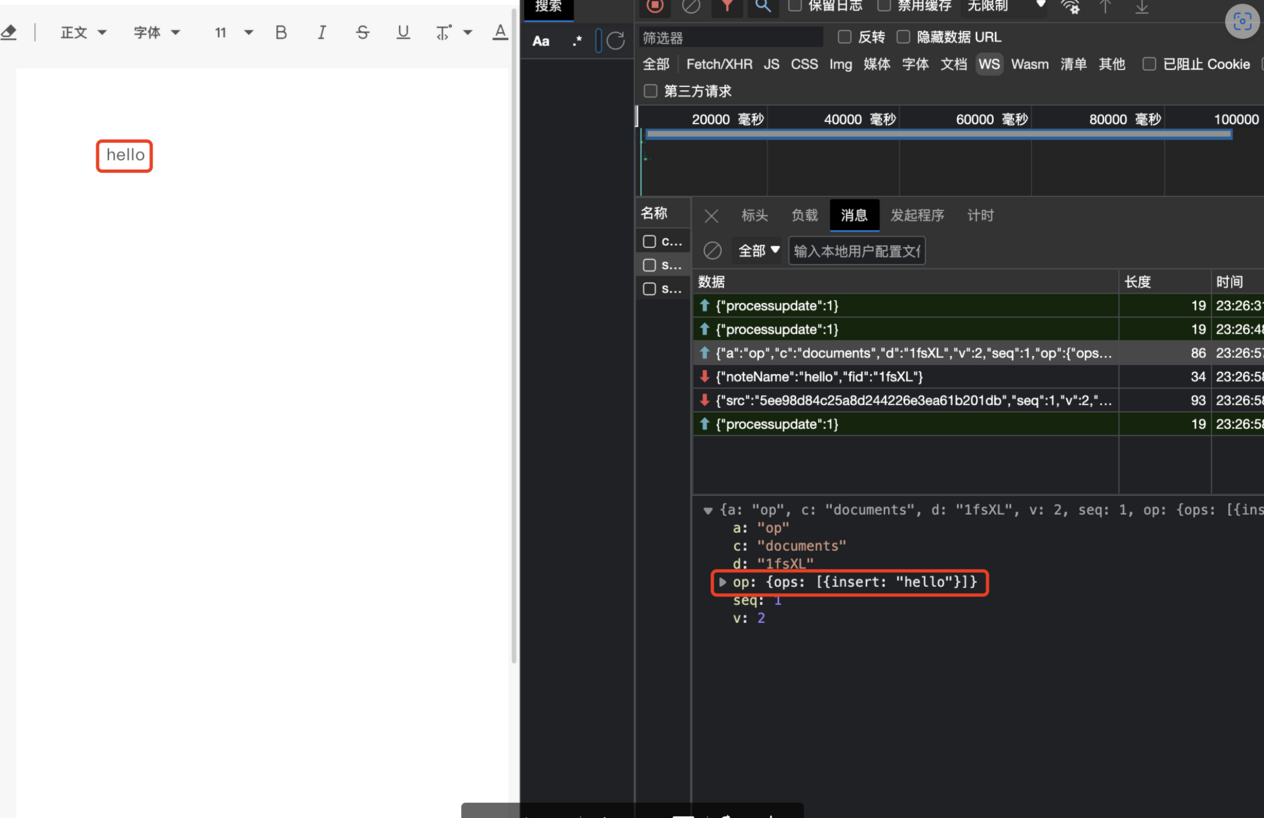Toggle bold formatting in editor toolbar
The image size is (1264, 818).
pos(281,33)
